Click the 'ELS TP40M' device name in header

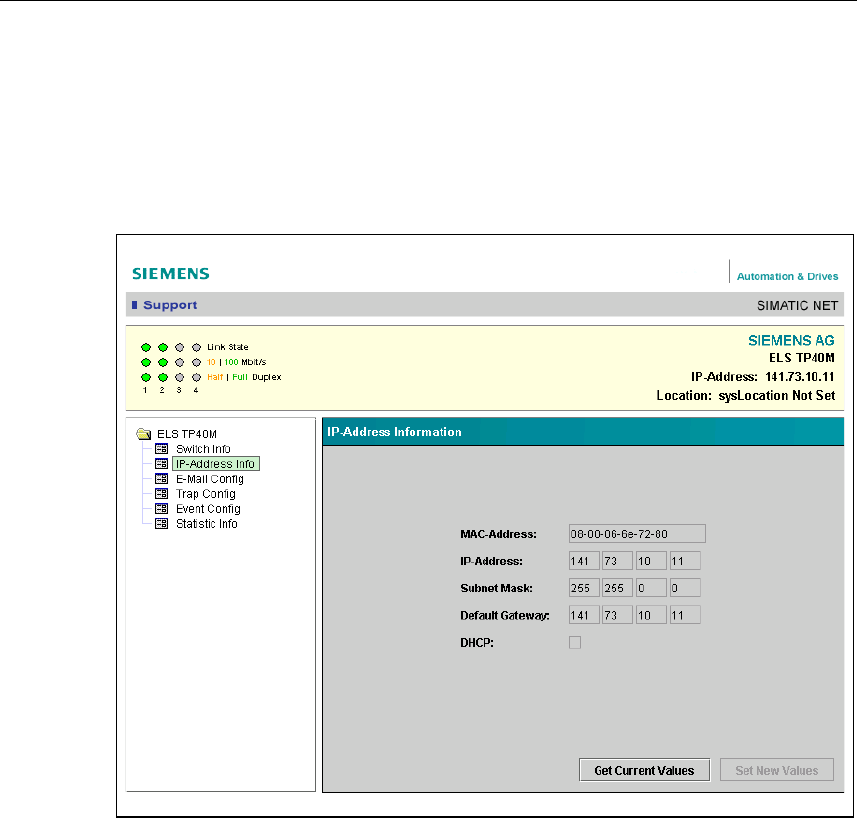pos(802,358)
